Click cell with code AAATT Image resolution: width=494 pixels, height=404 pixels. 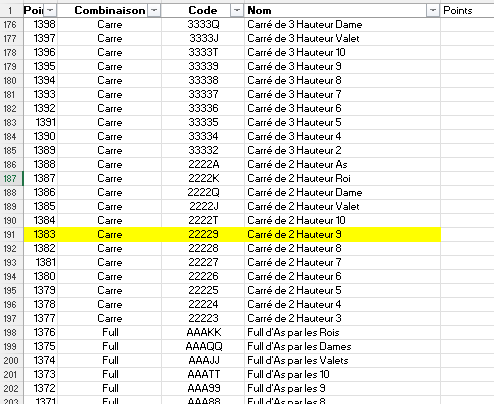(x=203, y=375)
